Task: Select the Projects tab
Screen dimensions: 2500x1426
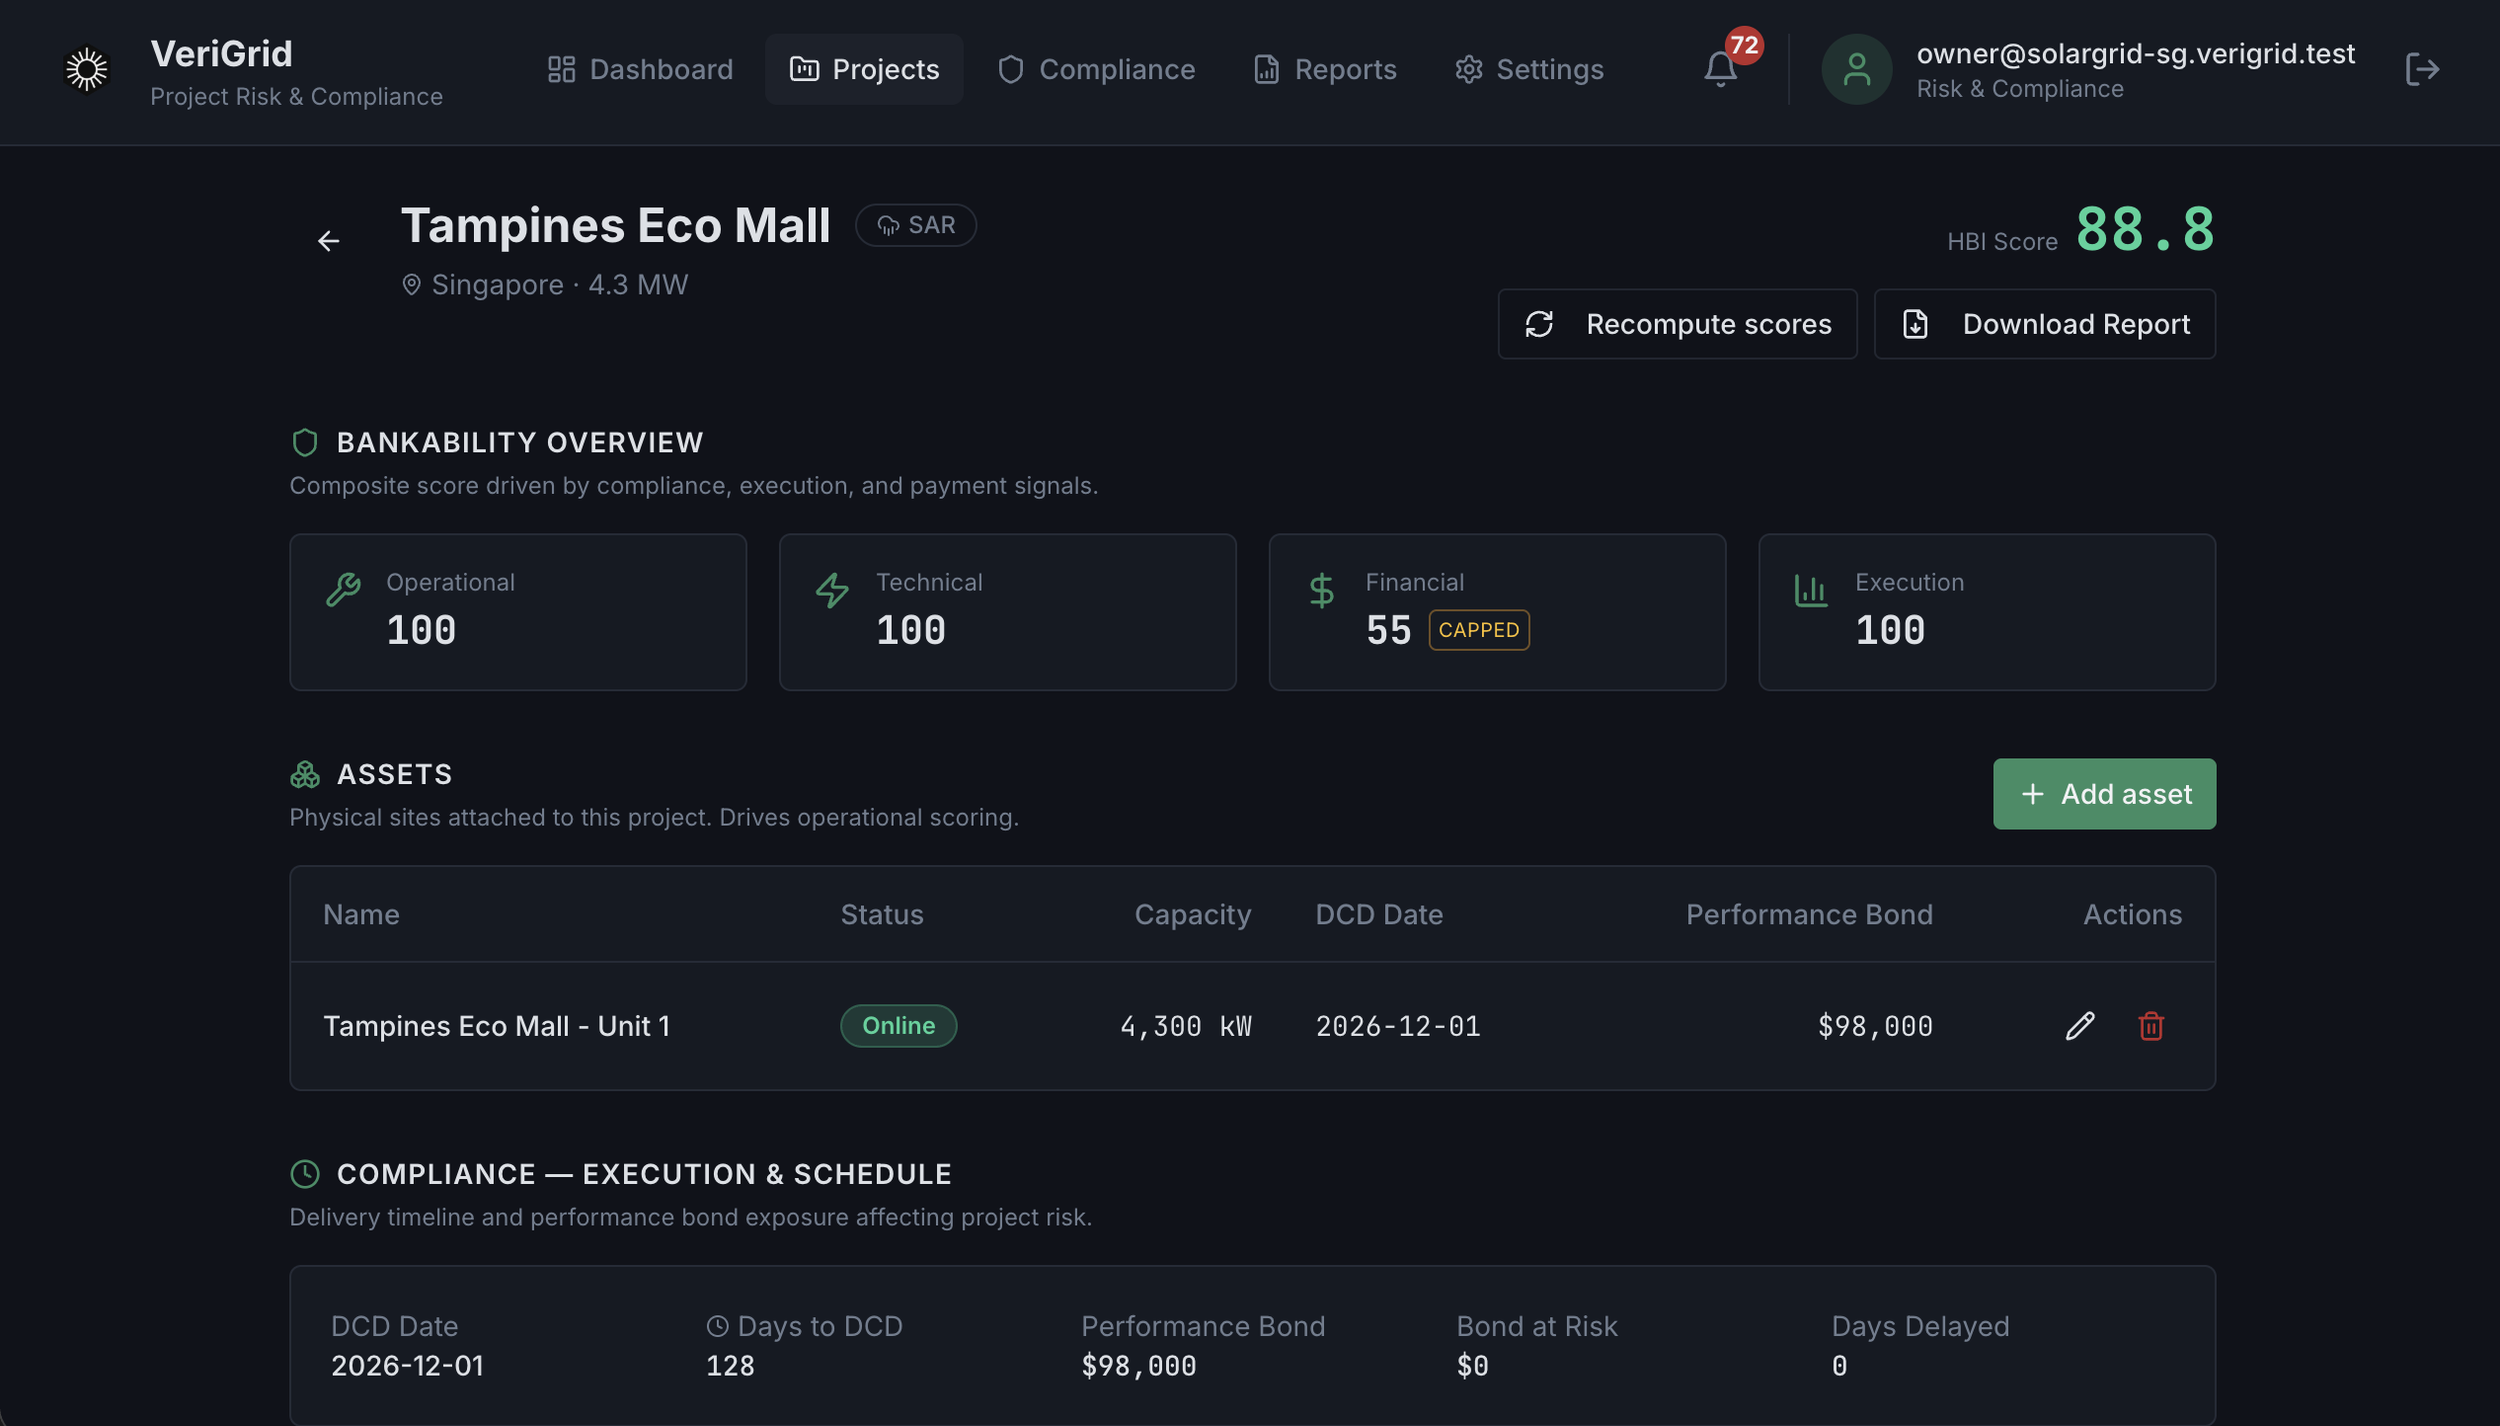Action: point(864,69)
